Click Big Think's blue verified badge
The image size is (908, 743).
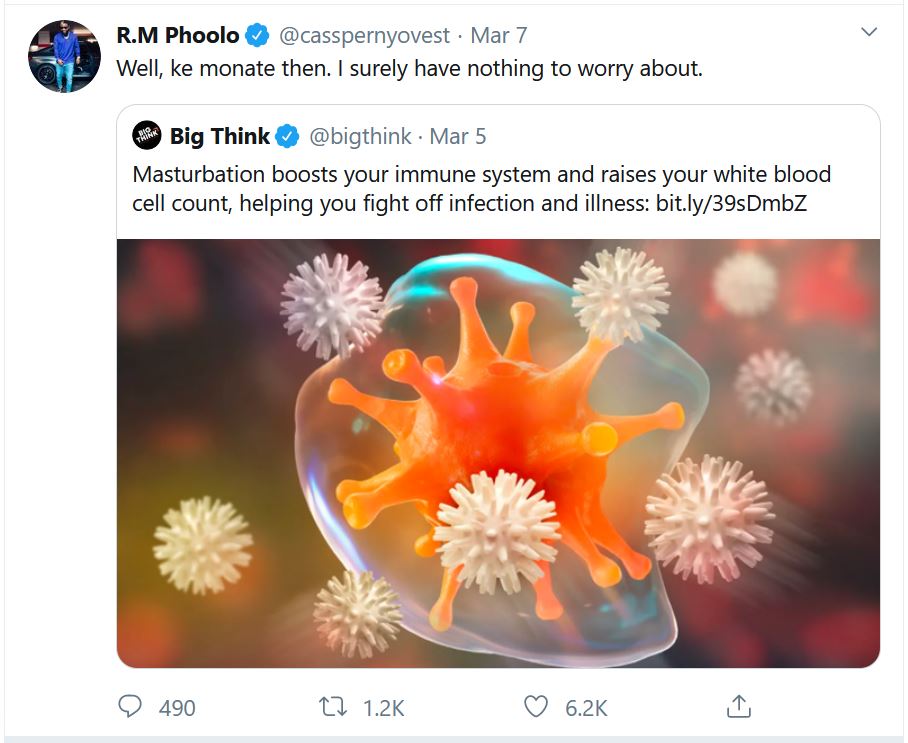287,137
